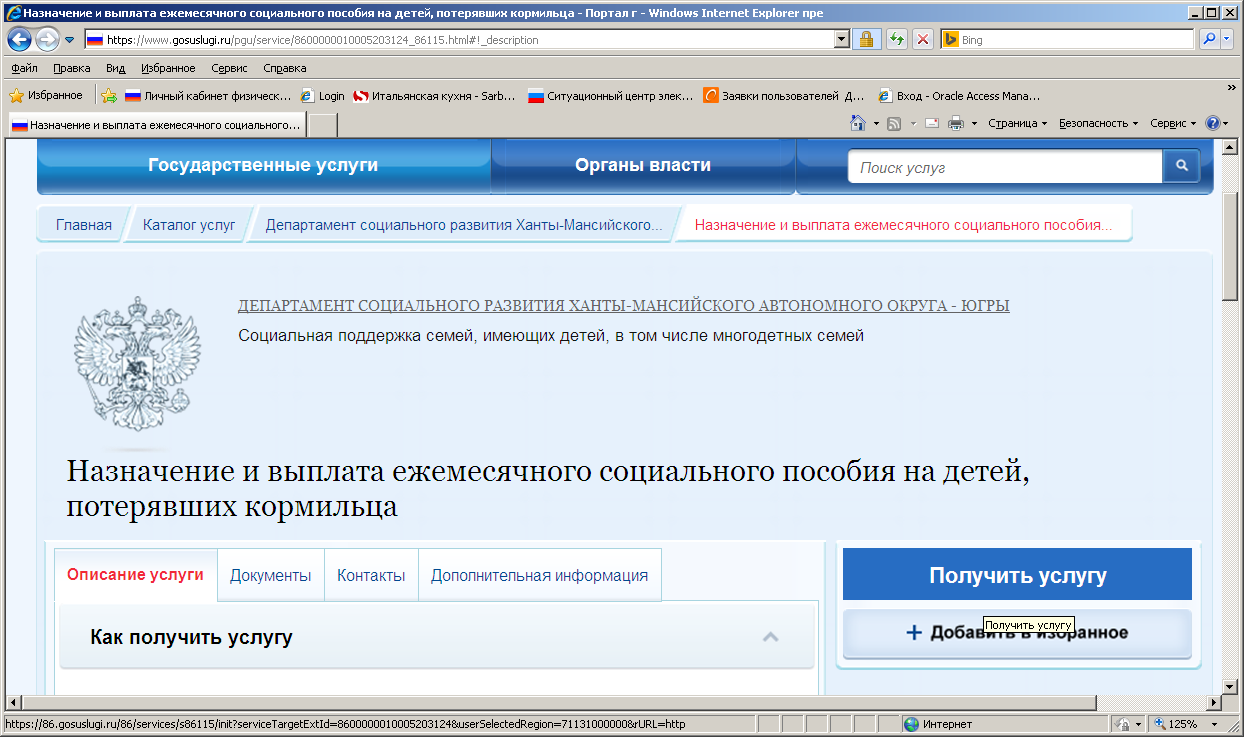The height and width of the screenshot is (737, 1244).
Task: Click the Получить услугу button
Action: 1017,575
